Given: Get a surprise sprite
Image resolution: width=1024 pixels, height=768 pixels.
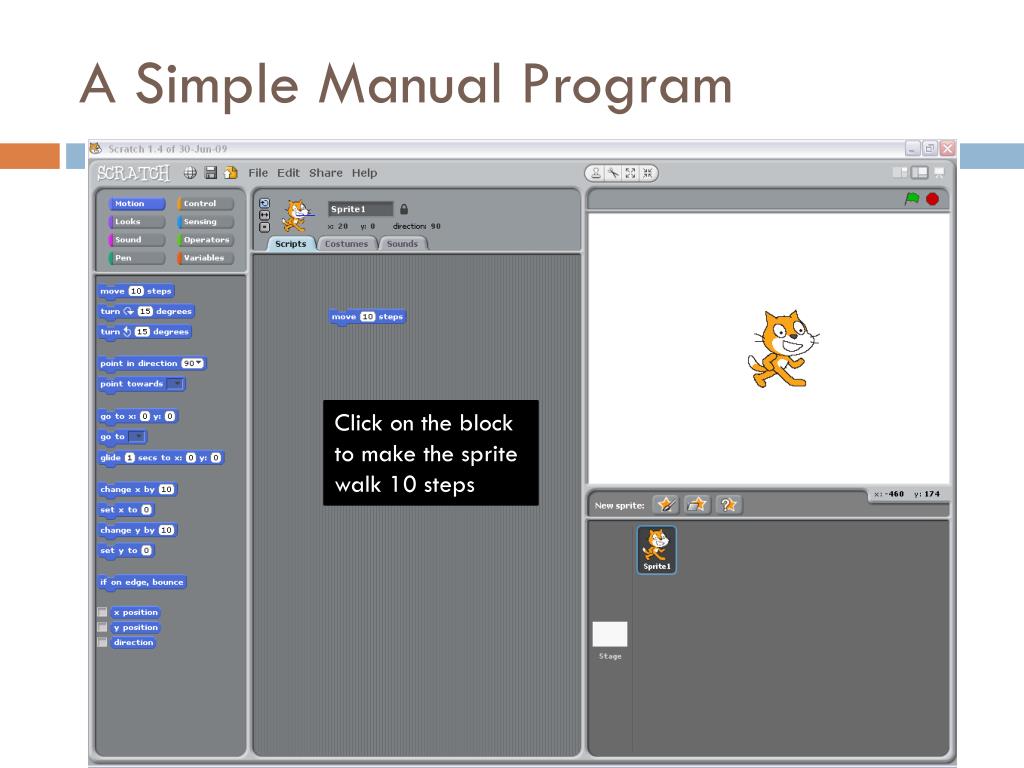Looking at the screenshot, I should (x=728, y=505).
